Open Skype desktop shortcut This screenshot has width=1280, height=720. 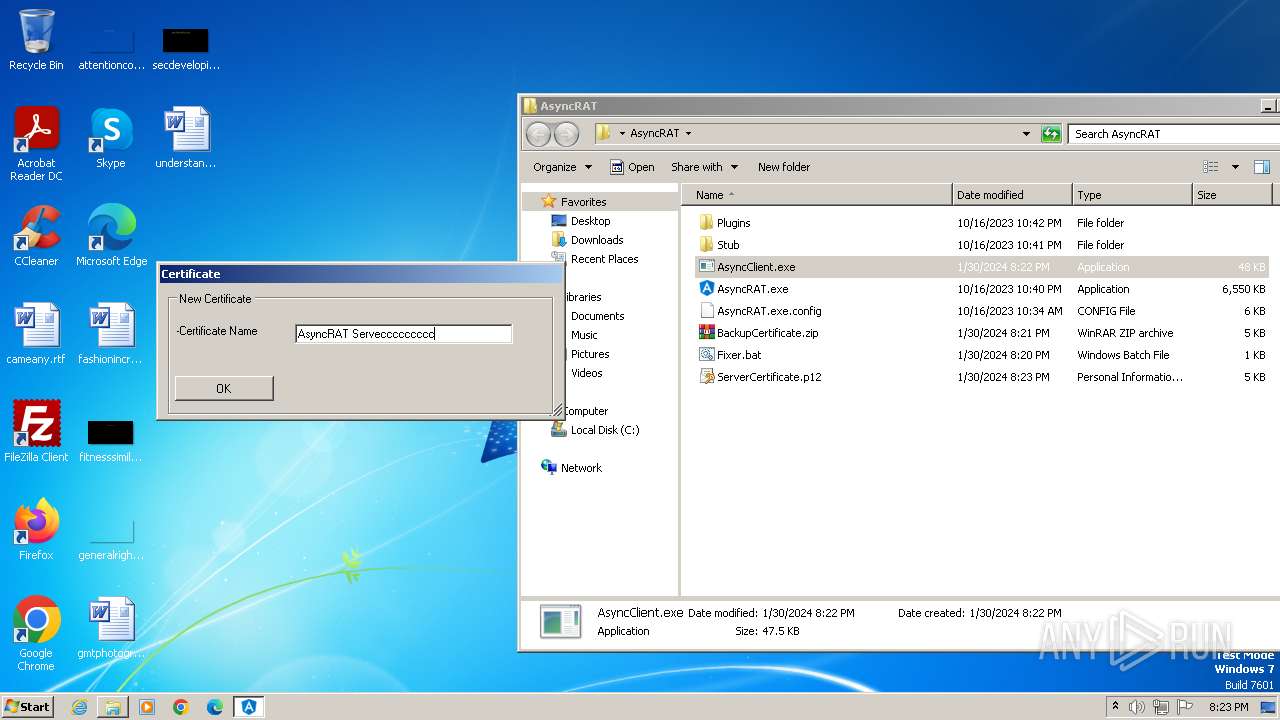coord(111,138)
